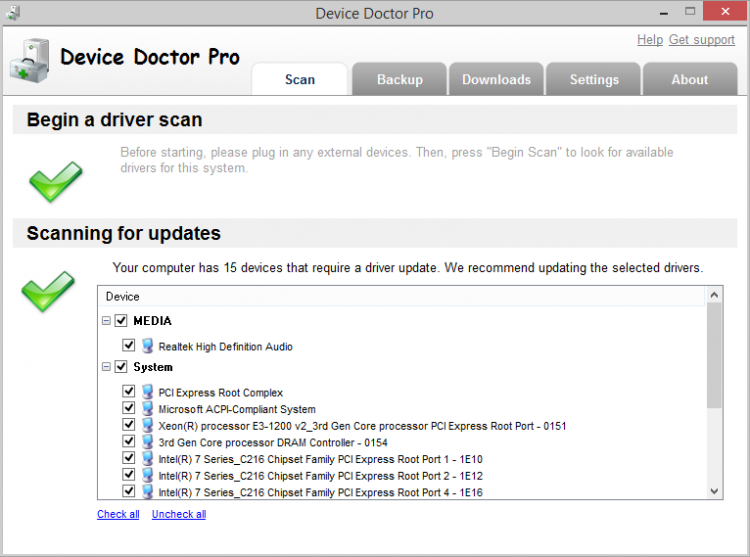The height and width of the screenshot is (557, 750).
Task: Click the Root Port 2 - 1E12 device icon
Action: 148,476
